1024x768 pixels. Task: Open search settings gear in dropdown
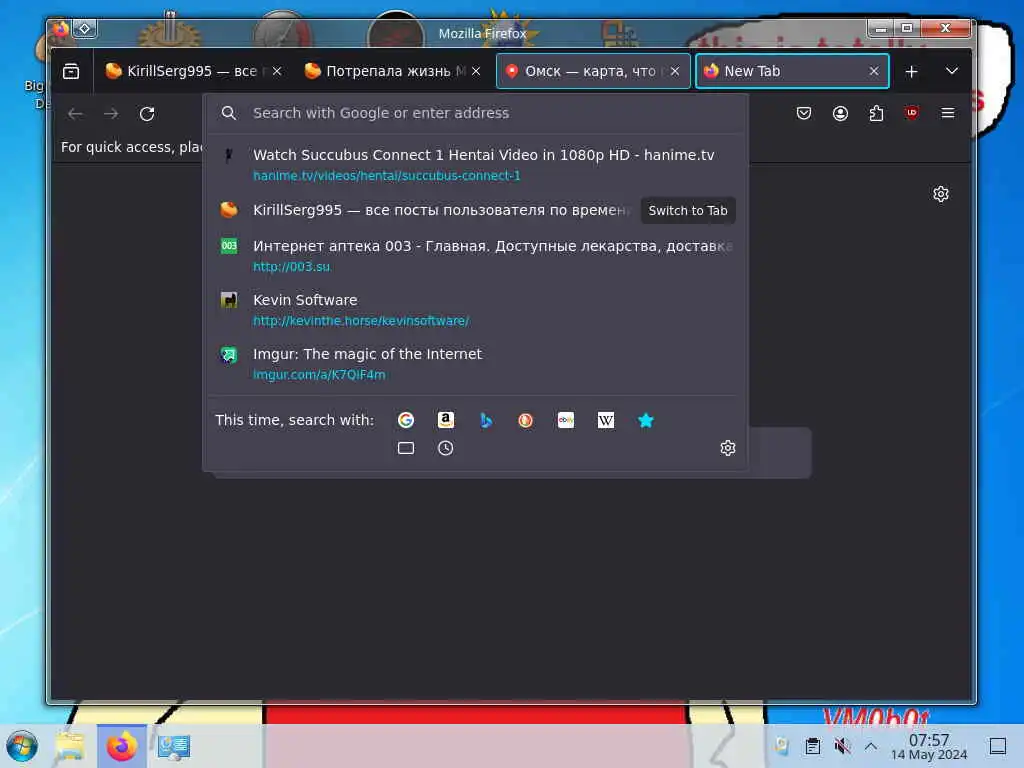(x=728, y=448)
